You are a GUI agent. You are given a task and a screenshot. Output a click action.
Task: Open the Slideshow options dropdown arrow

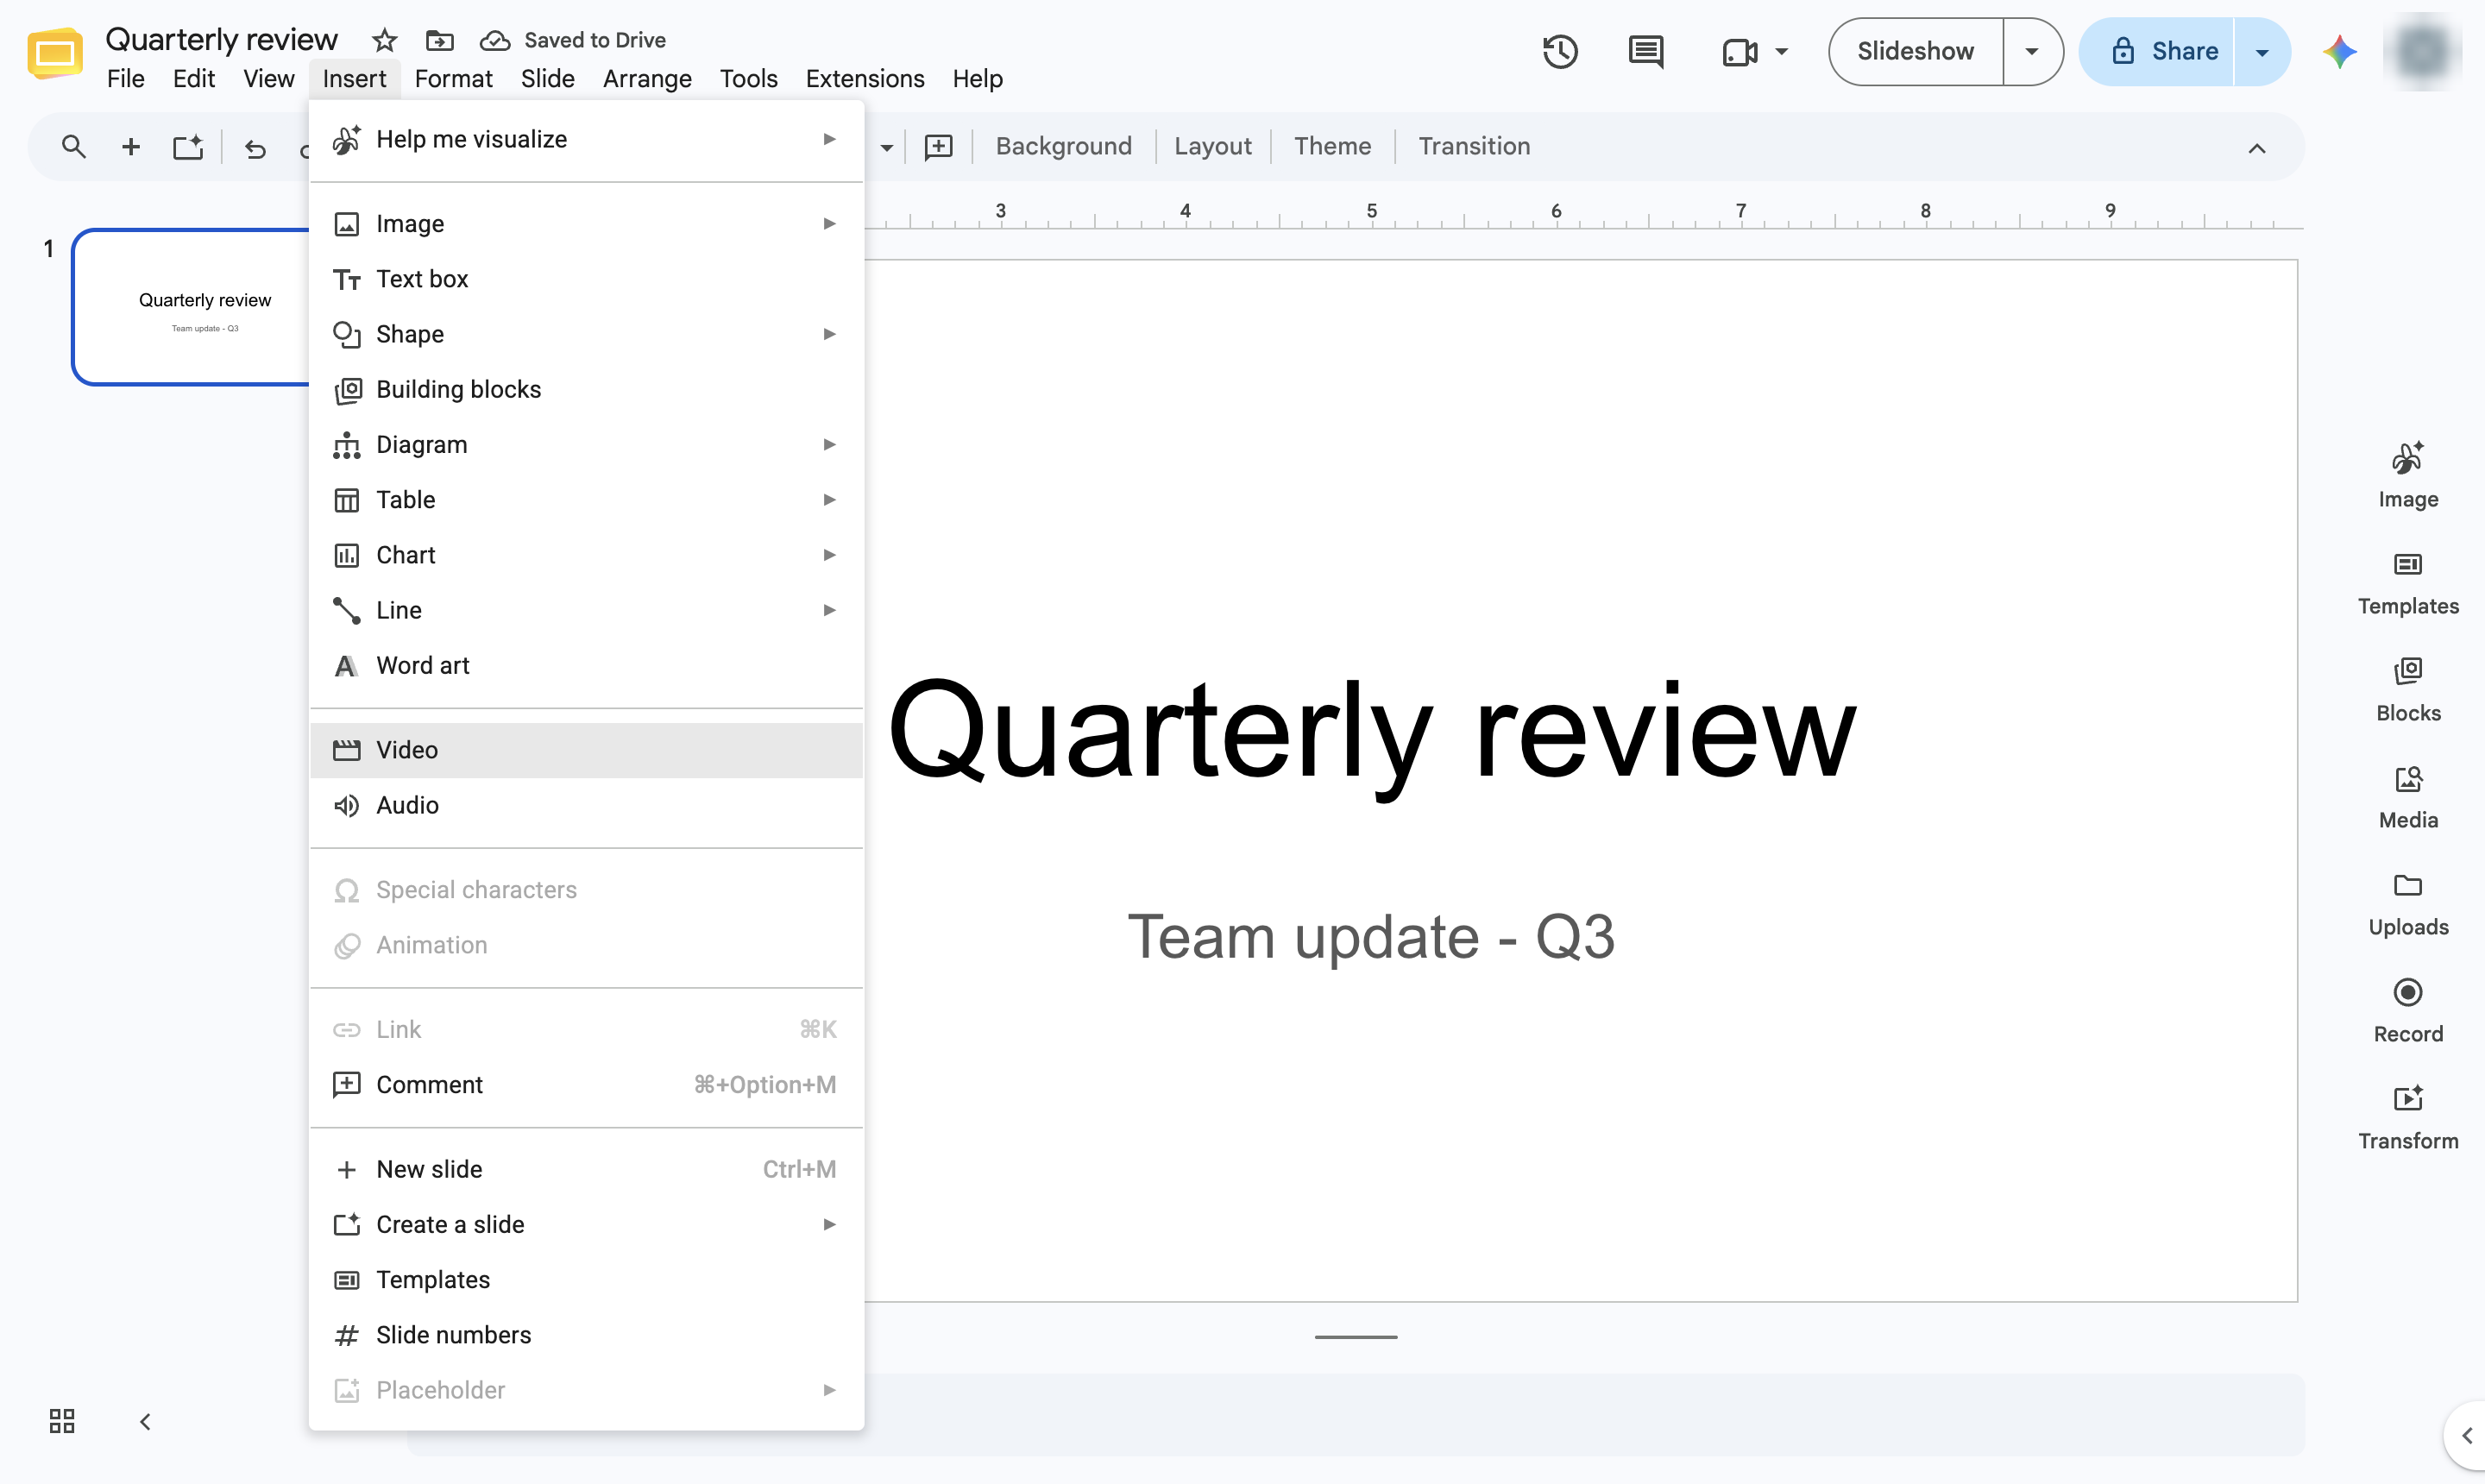pos(2031,51)
